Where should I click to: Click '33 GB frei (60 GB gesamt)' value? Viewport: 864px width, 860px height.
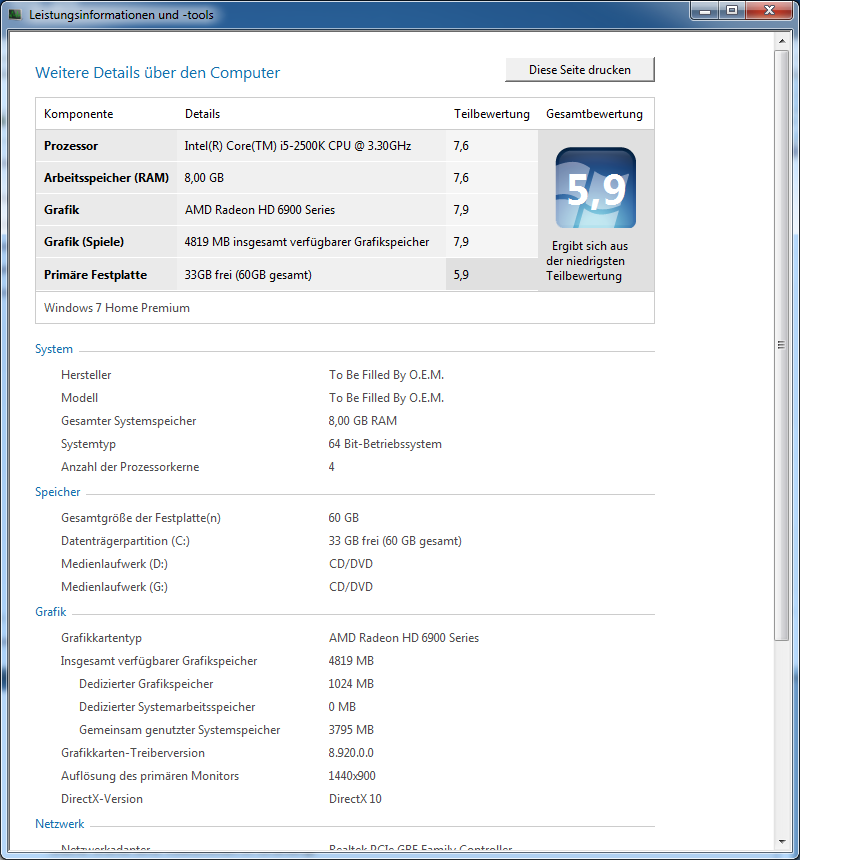point(395,542)
